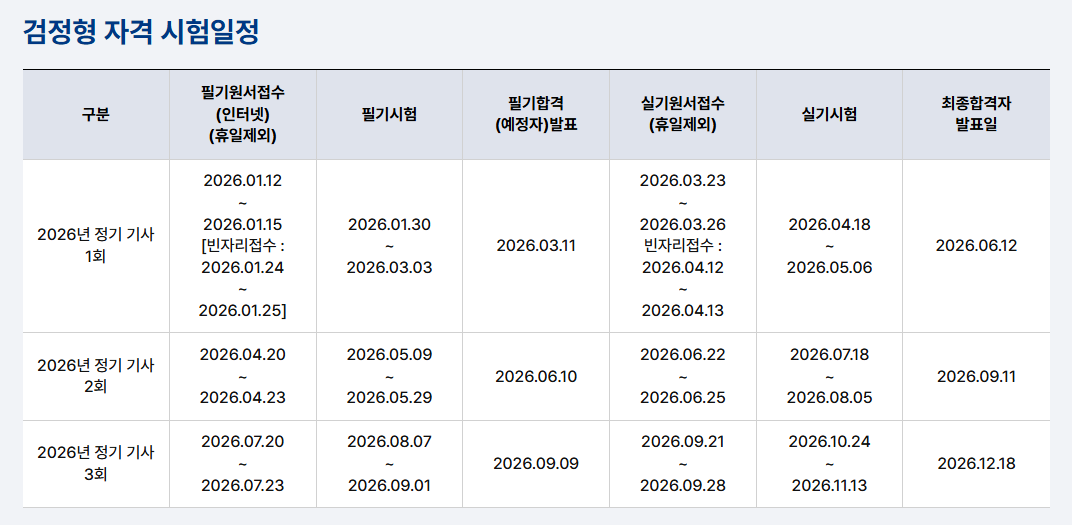
Task: Select the 구분 column header
Action: 96,115
